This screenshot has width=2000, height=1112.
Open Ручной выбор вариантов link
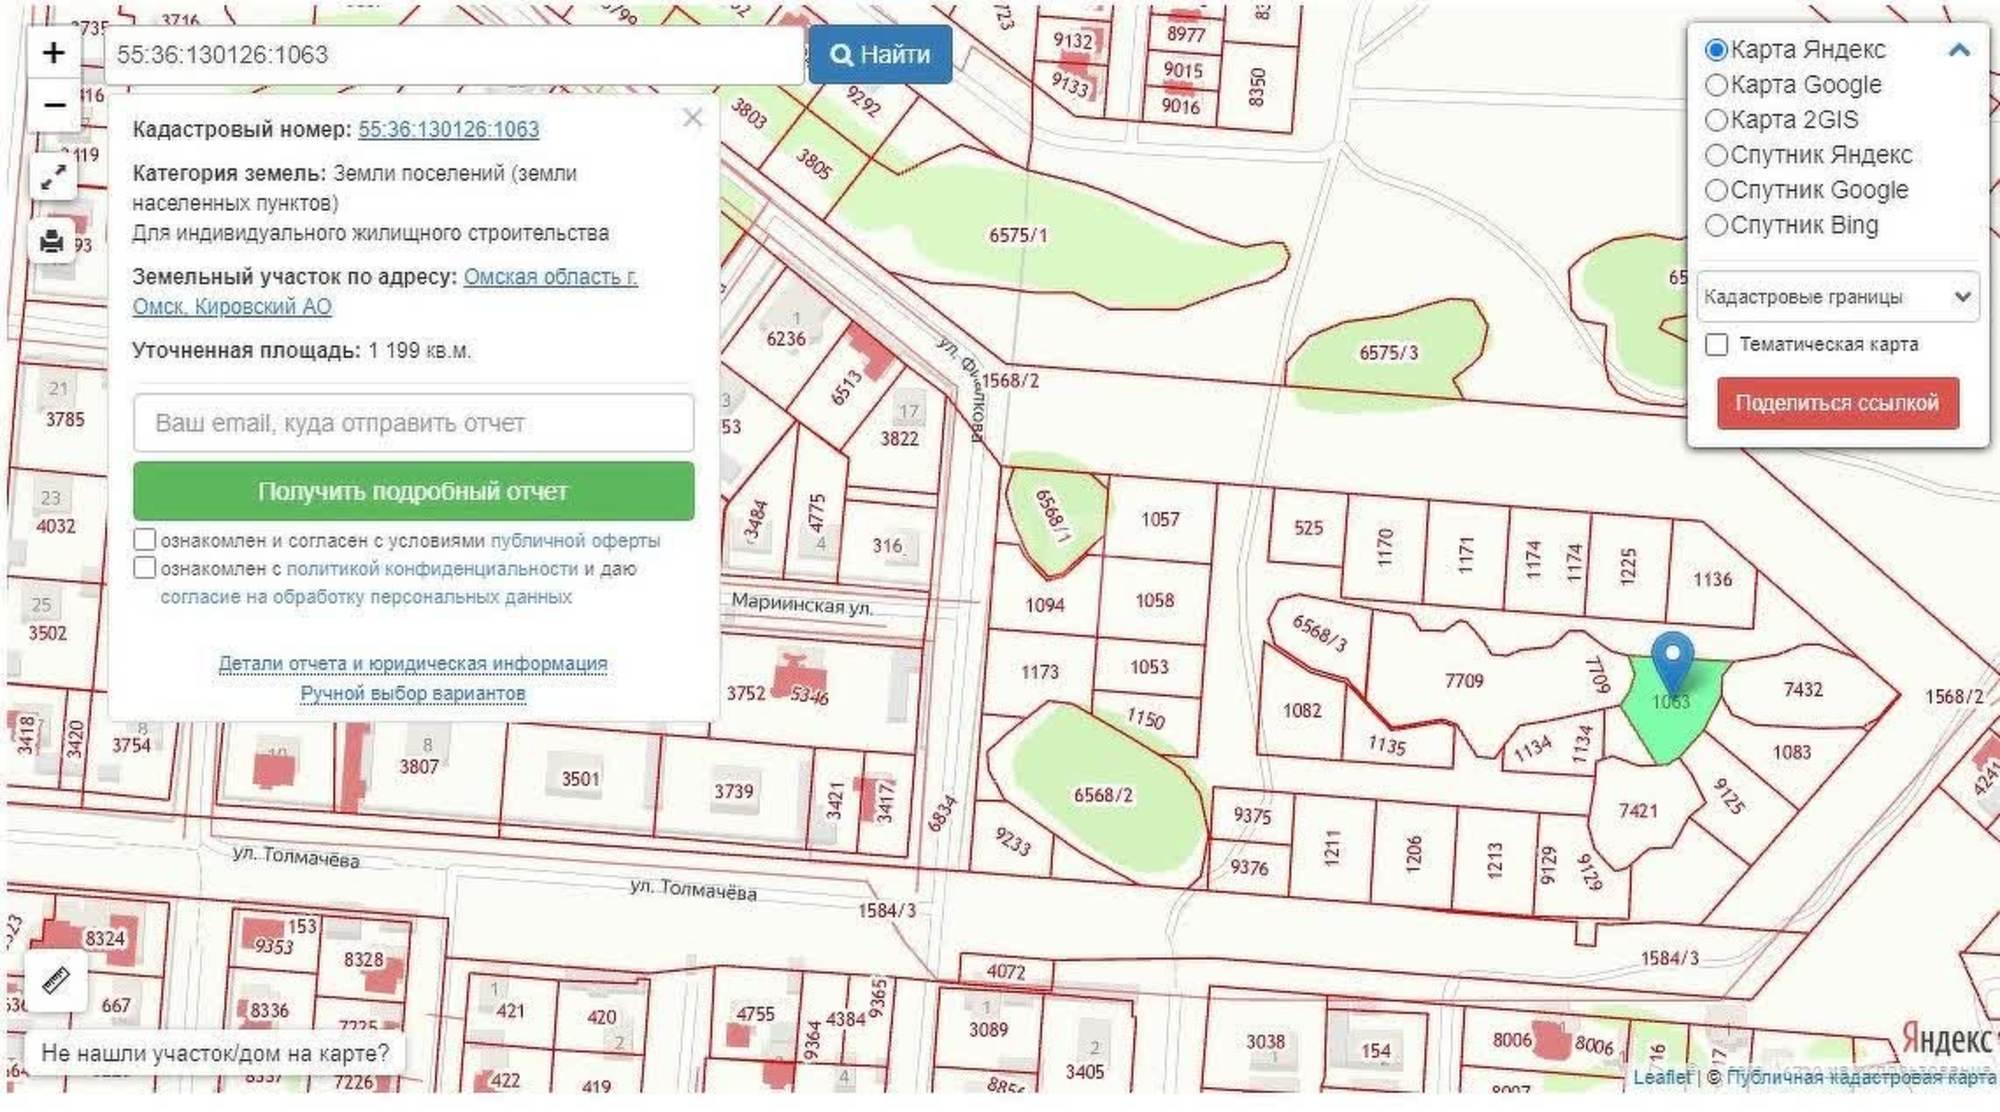(413, 693)
